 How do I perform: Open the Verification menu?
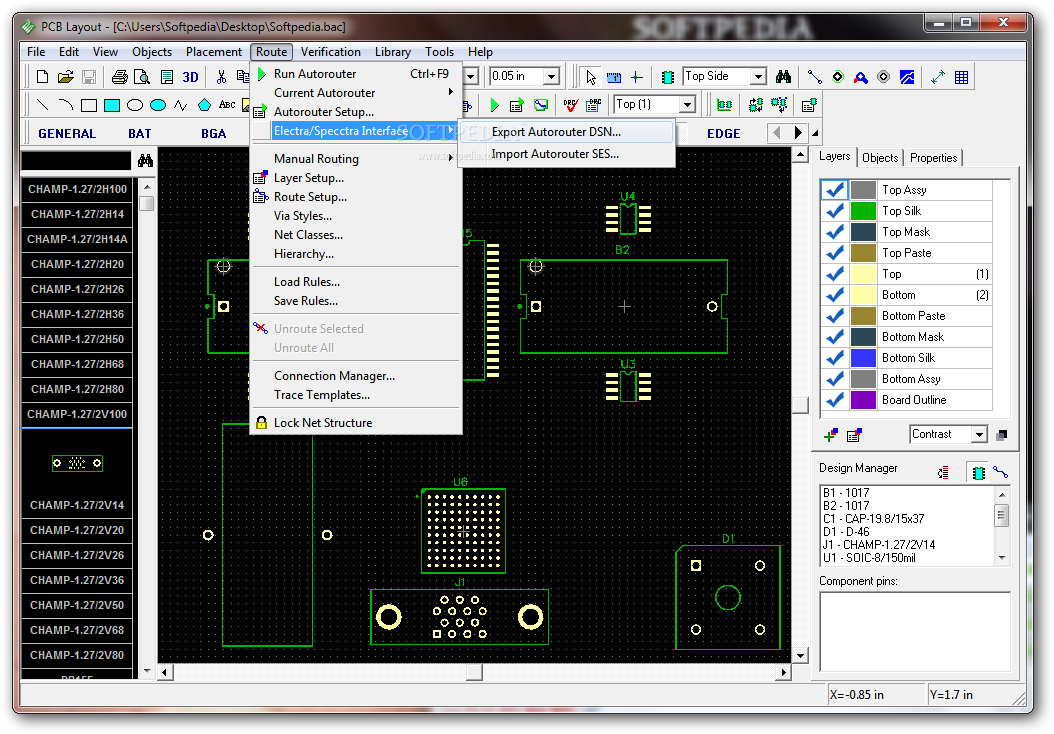click(x=330, y=52)
